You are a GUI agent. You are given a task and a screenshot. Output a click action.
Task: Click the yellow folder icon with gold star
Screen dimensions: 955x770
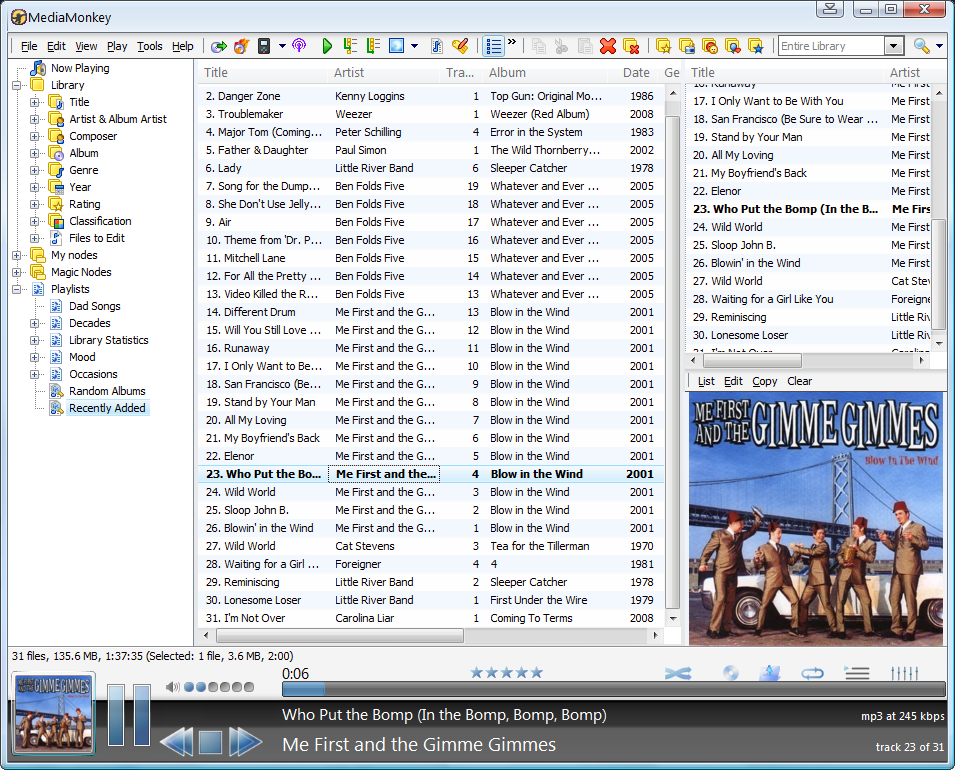coord(663,46)
